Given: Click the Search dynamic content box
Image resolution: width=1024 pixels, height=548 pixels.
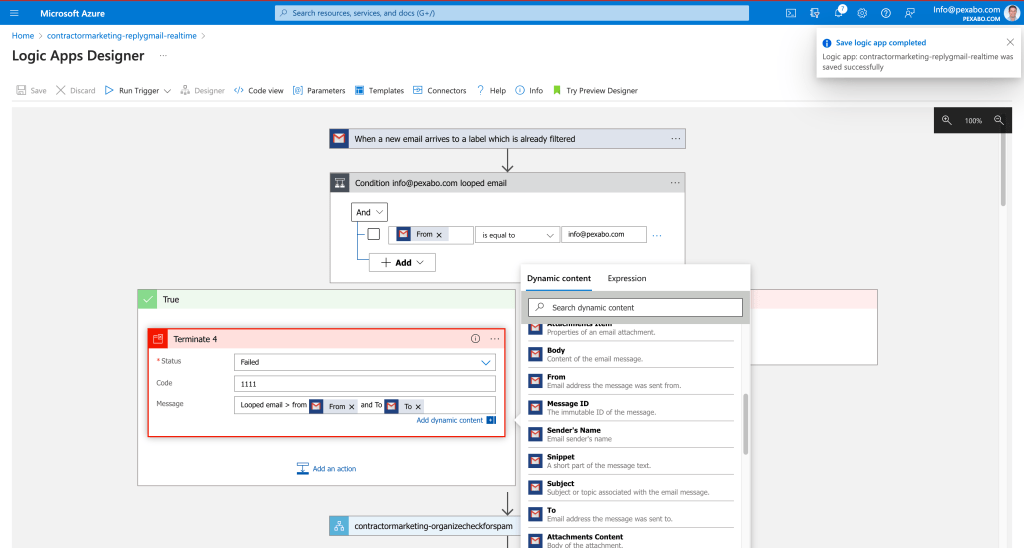Looking at the screenshot, I should tap(635, 308).
